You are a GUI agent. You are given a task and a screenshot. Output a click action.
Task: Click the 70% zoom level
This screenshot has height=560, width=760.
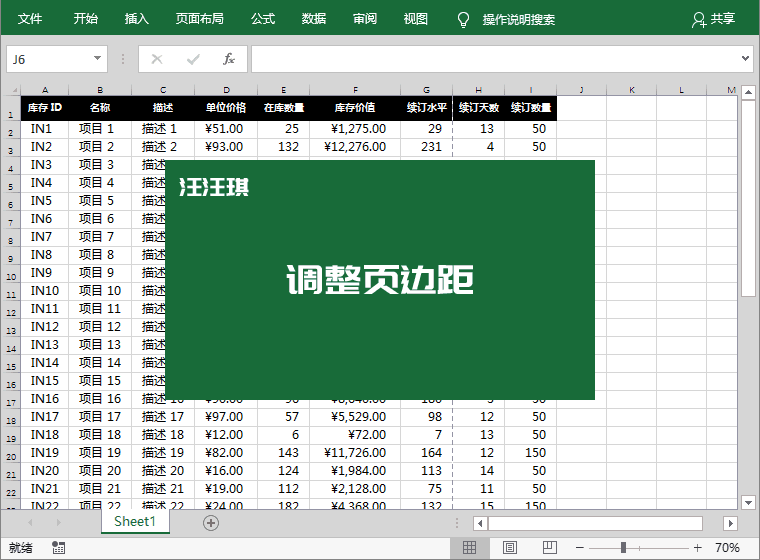click(727, 548)
